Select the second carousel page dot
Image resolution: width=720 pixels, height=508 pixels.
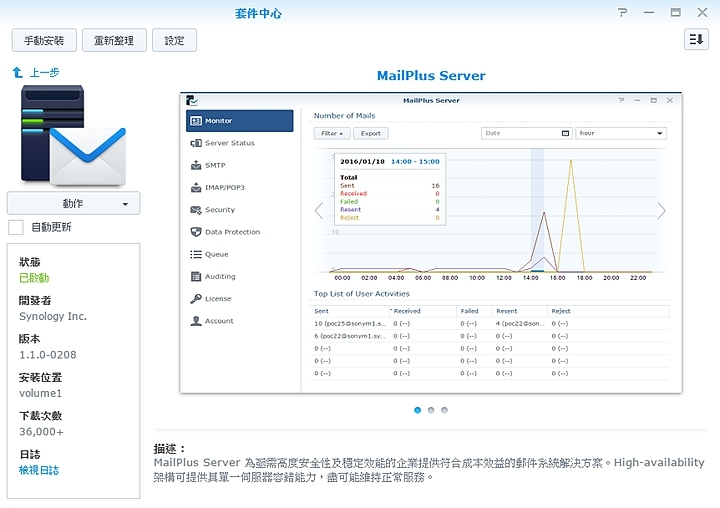click(431, 410)
